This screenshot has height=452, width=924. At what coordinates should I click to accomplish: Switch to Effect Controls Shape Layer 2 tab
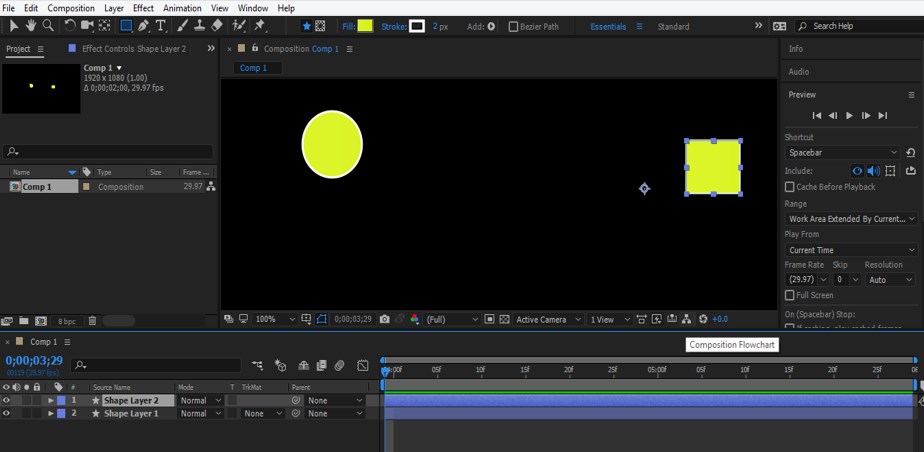pyautogui.click(x=133, y=48)
